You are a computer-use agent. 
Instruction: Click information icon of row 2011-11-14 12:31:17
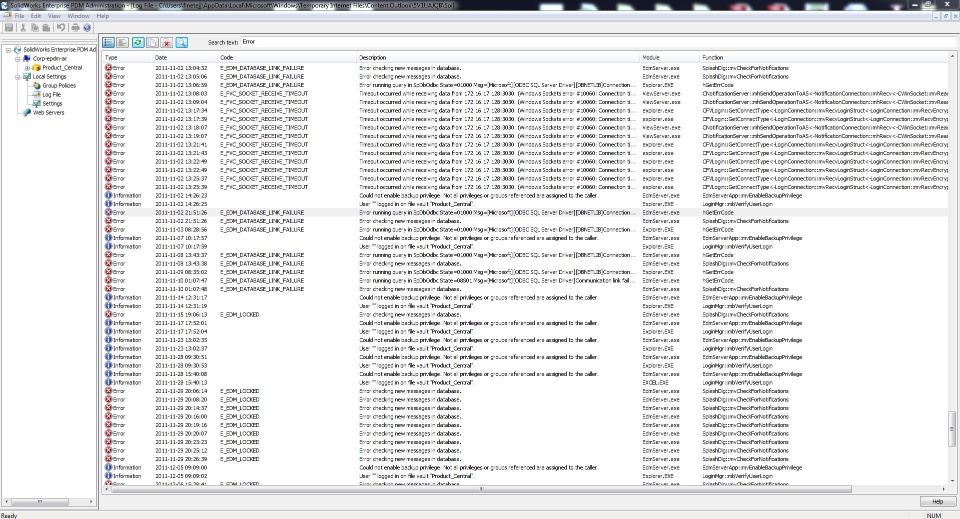click(108, 297)
